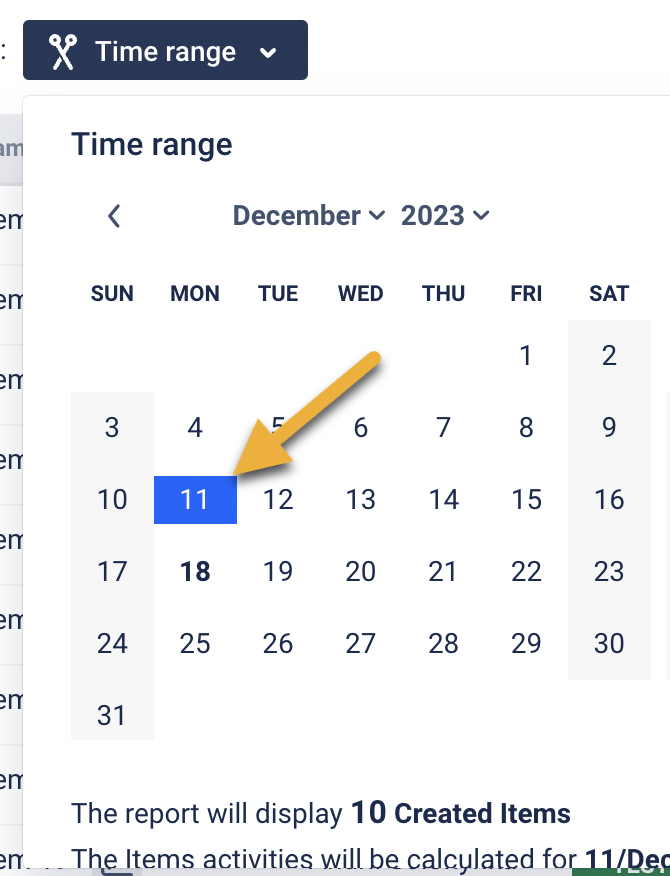Select December 25 date cell
The image size is (670, 876).
point(195,643)
